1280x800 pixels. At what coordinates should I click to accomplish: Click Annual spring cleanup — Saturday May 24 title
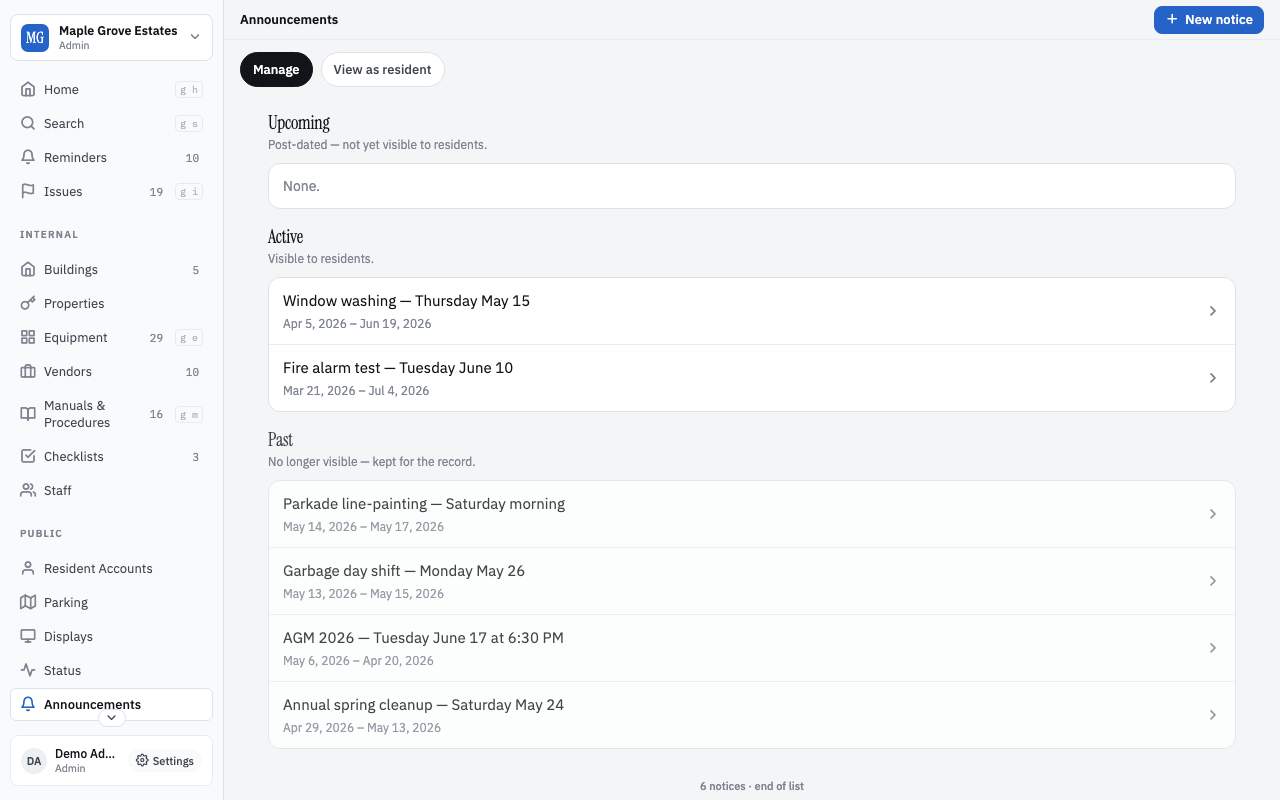[423, 705]
